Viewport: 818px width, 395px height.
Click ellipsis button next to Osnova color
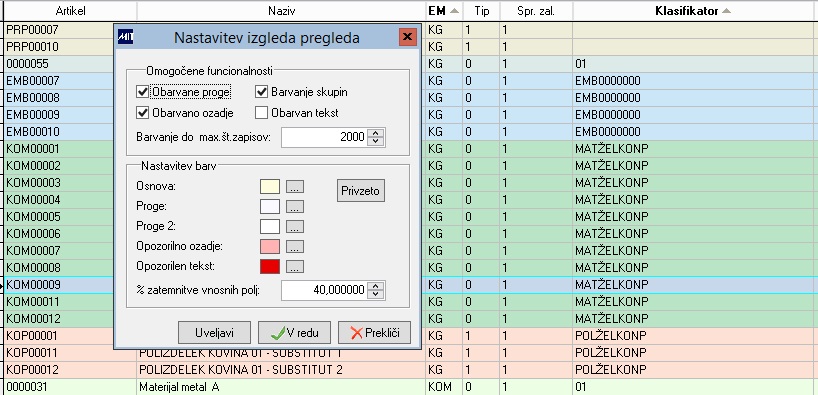click(x=295, y=187)
